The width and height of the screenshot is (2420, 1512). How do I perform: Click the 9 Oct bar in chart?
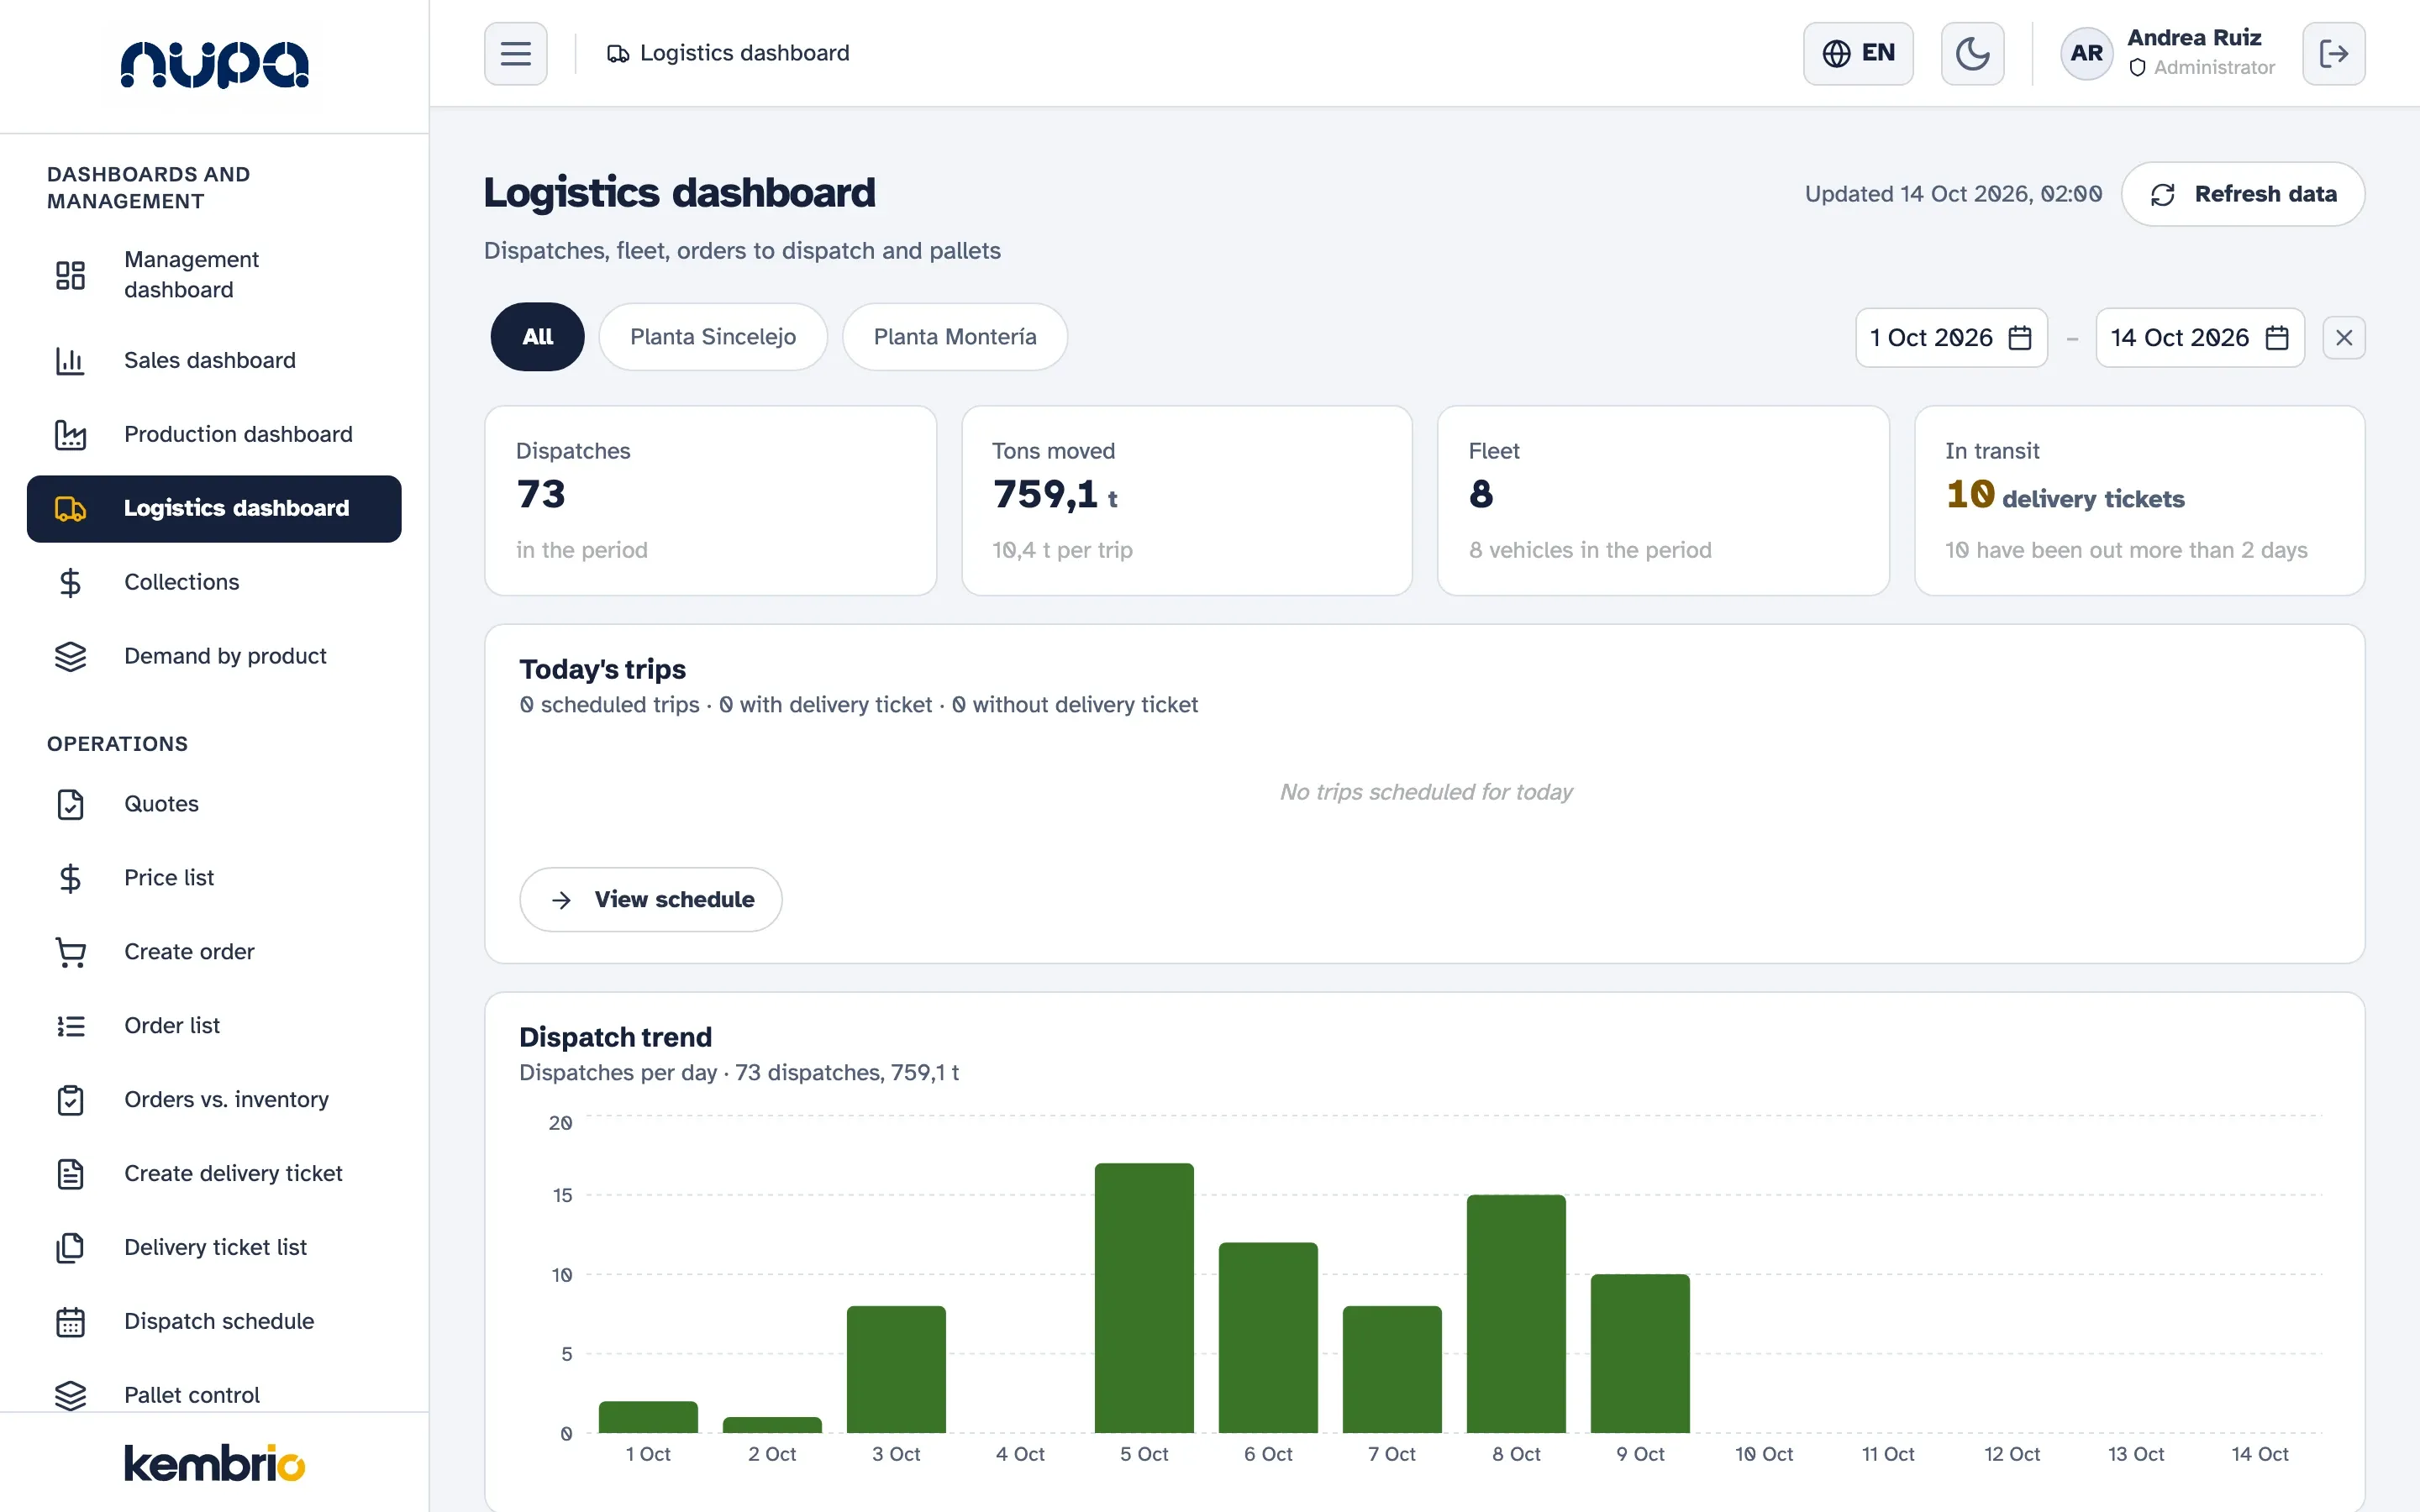click(1640, 1353)
